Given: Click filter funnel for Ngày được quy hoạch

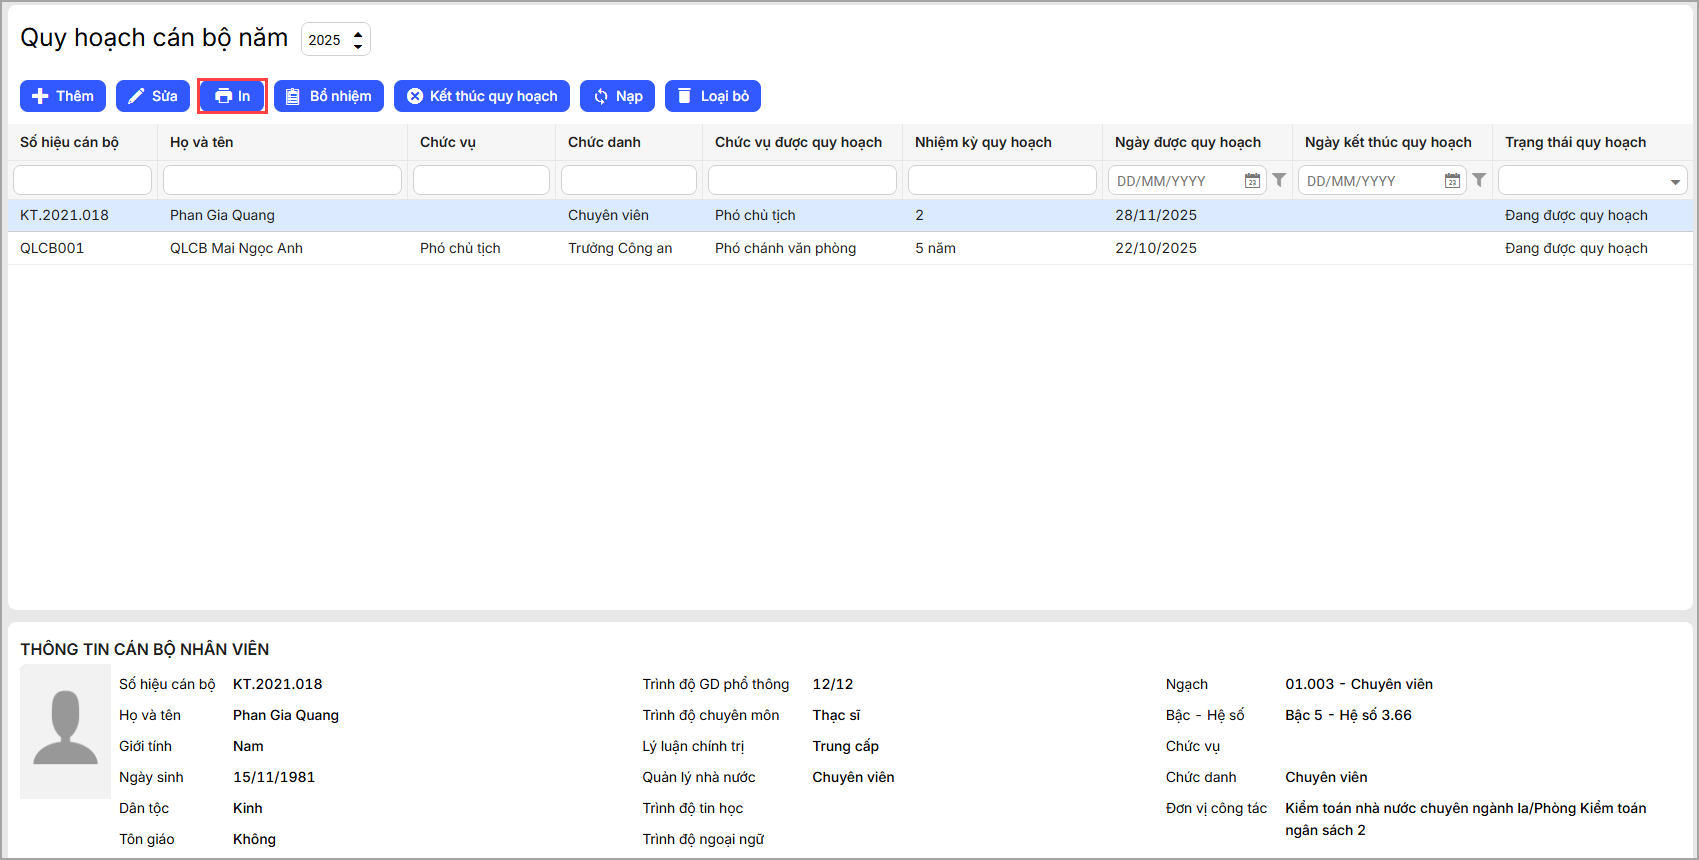Looking at the screenshot, I should coord(1279,180).
